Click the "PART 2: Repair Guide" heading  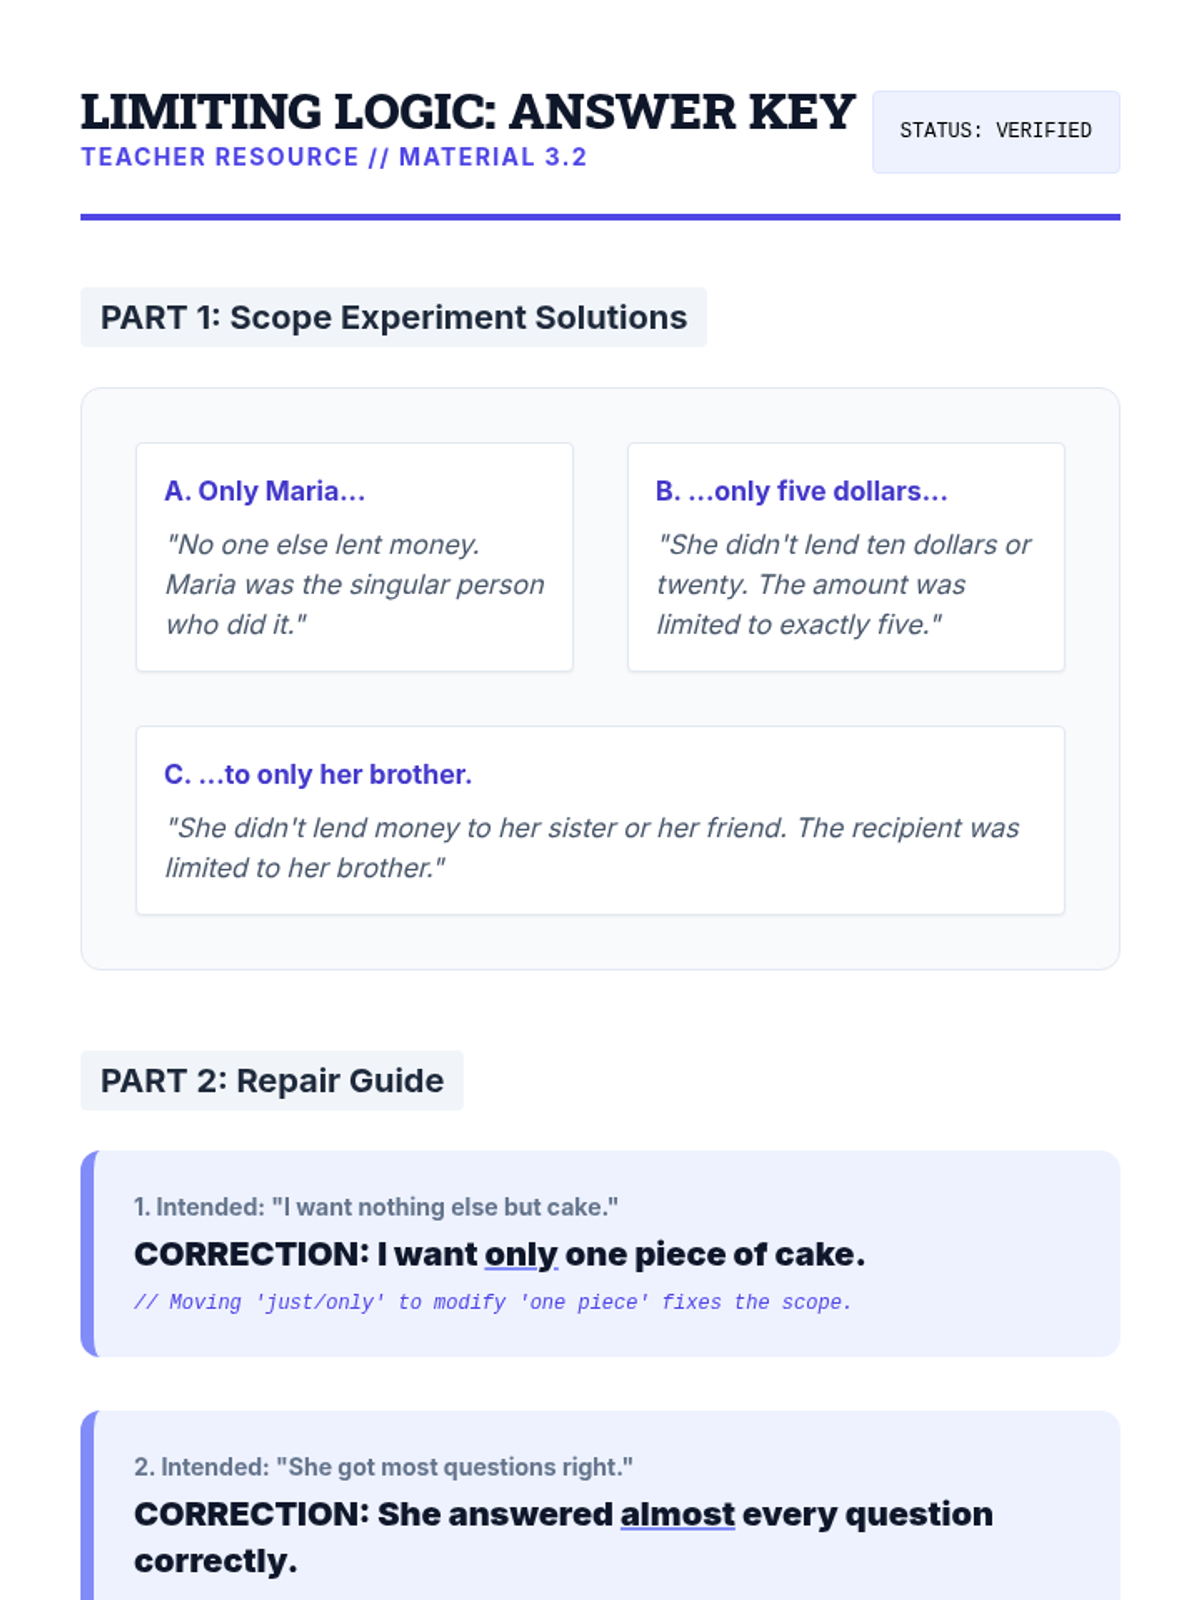pos(272,1080)
